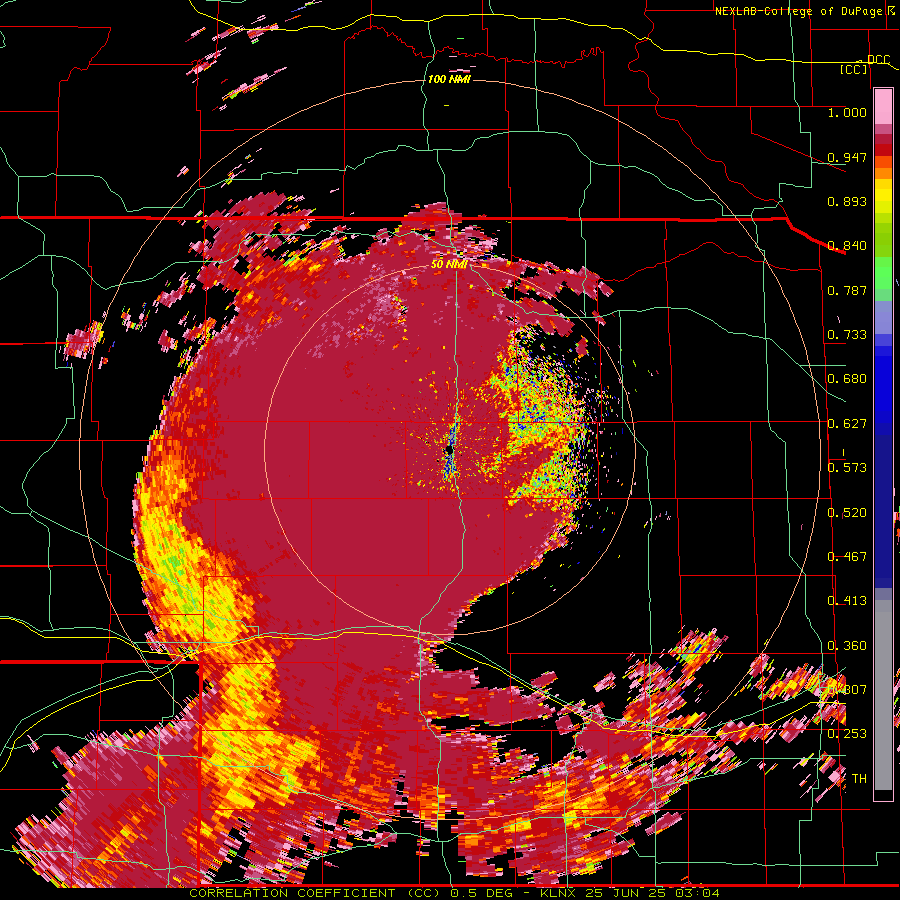Click the TH threshold label on the scale
900x900 pixels.
(859, 779)
